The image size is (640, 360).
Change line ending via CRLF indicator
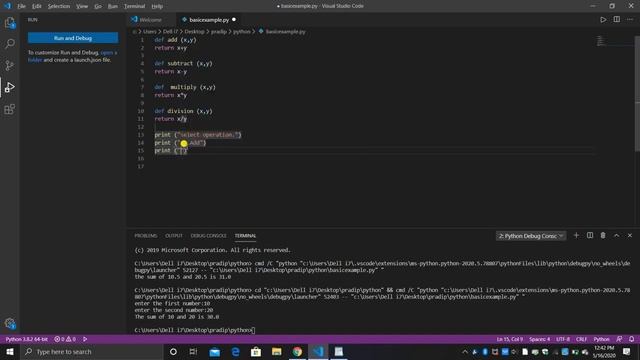[x=582, y=339]
